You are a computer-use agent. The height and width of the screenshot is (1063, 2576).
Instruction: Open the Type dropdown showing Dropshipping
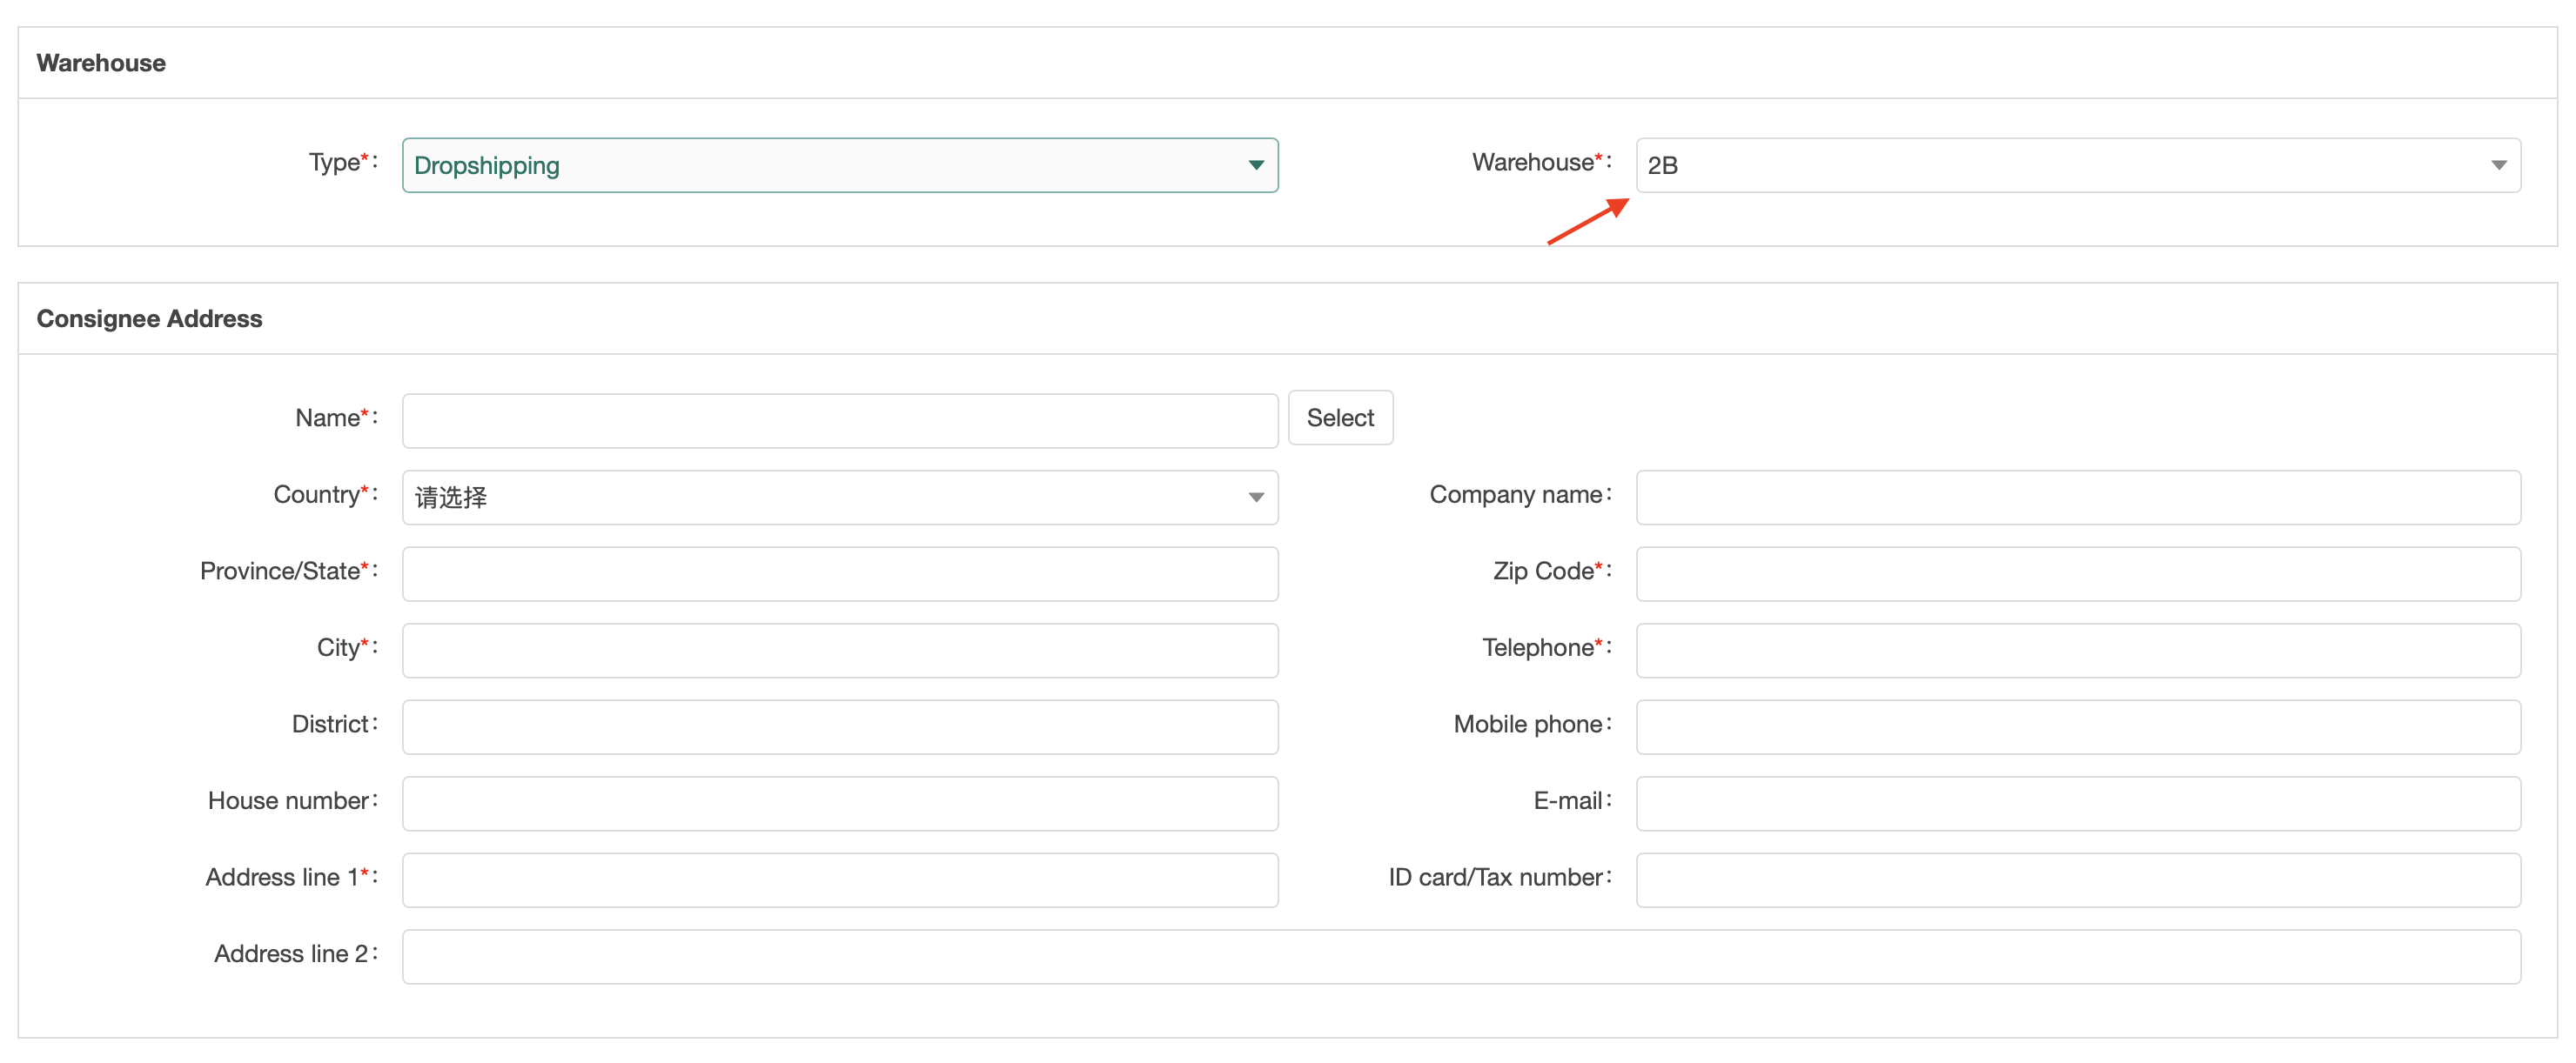coord(840,165)
